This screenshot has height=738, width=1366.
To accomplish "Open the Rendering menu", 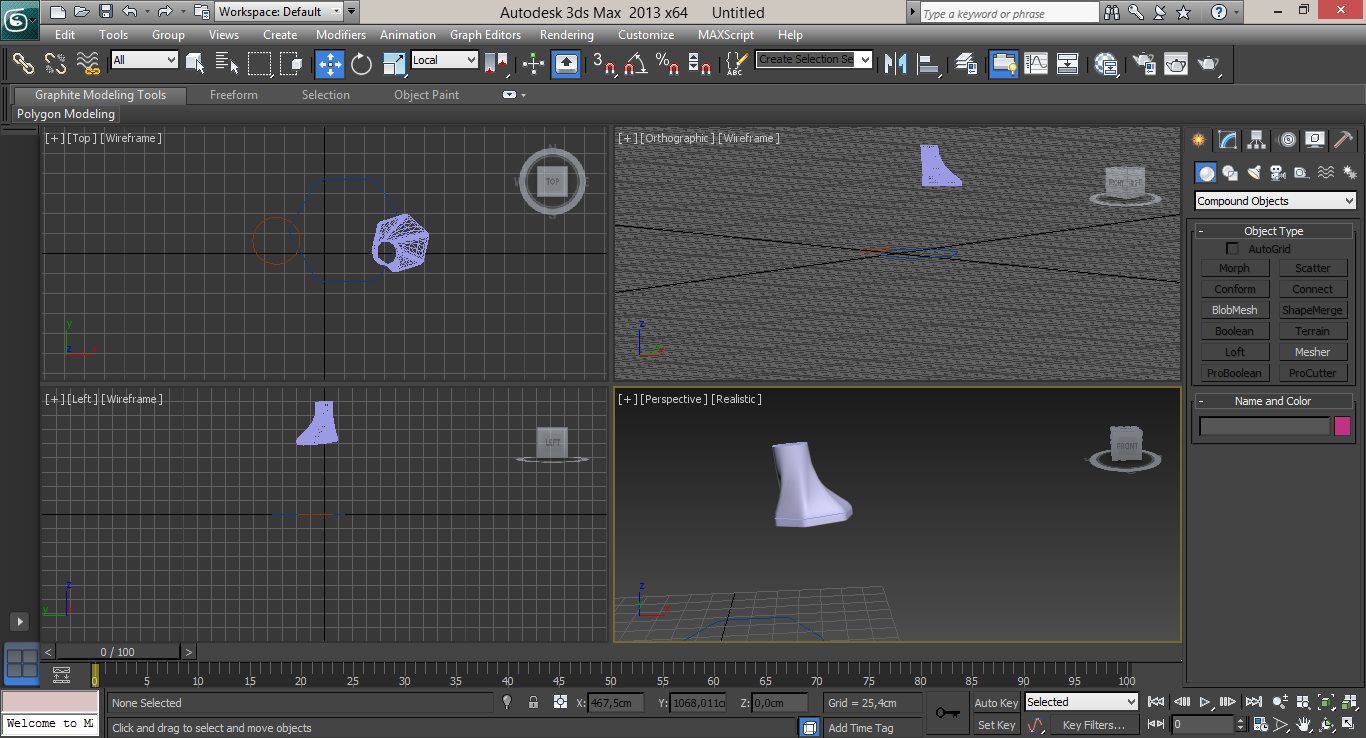I will tap(567, 34).
